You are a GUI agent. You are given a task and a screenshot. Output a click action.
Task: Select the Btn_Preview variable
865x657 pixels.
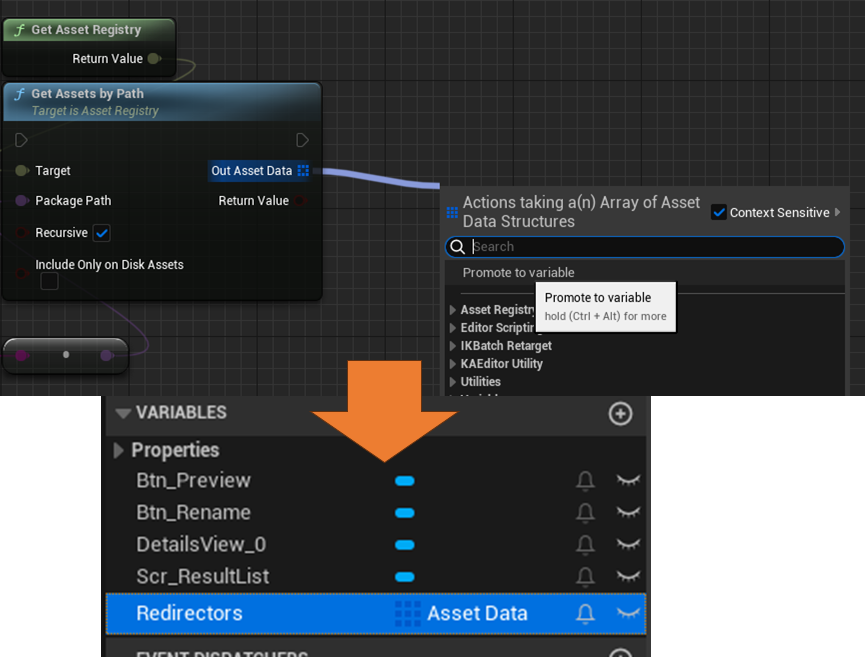(194, 480)
